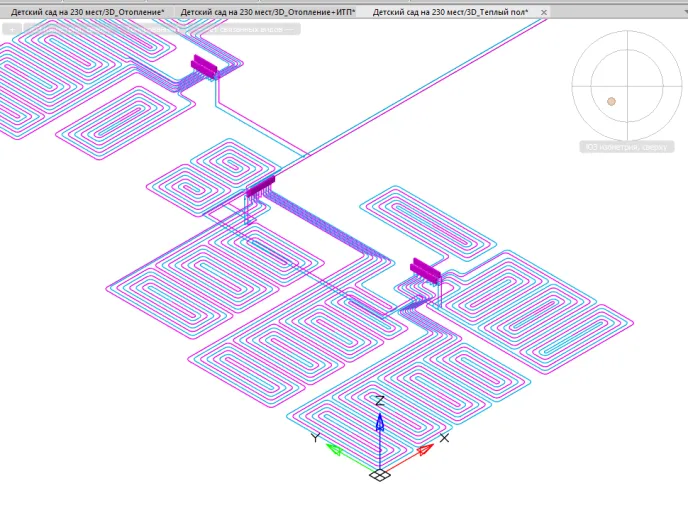The width and height of the screenshot is (688, 530).
Task: Open the 3D_Отопление+ИТП document tab
Action: pyautogui.click(x=268, y=12)
